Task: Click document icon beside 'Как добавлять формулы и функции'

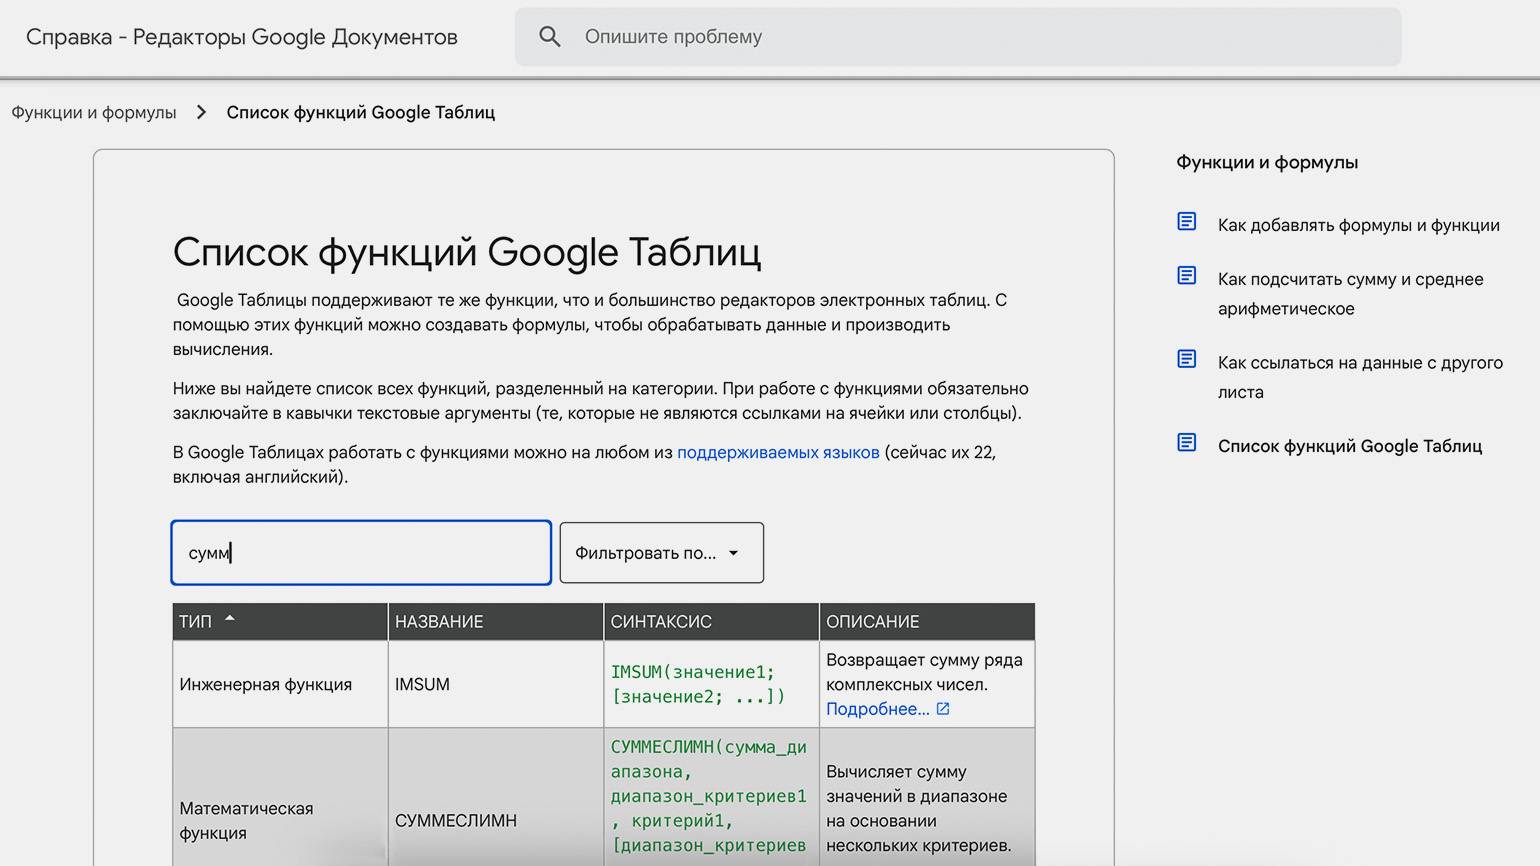Action: coord(1187,221)
